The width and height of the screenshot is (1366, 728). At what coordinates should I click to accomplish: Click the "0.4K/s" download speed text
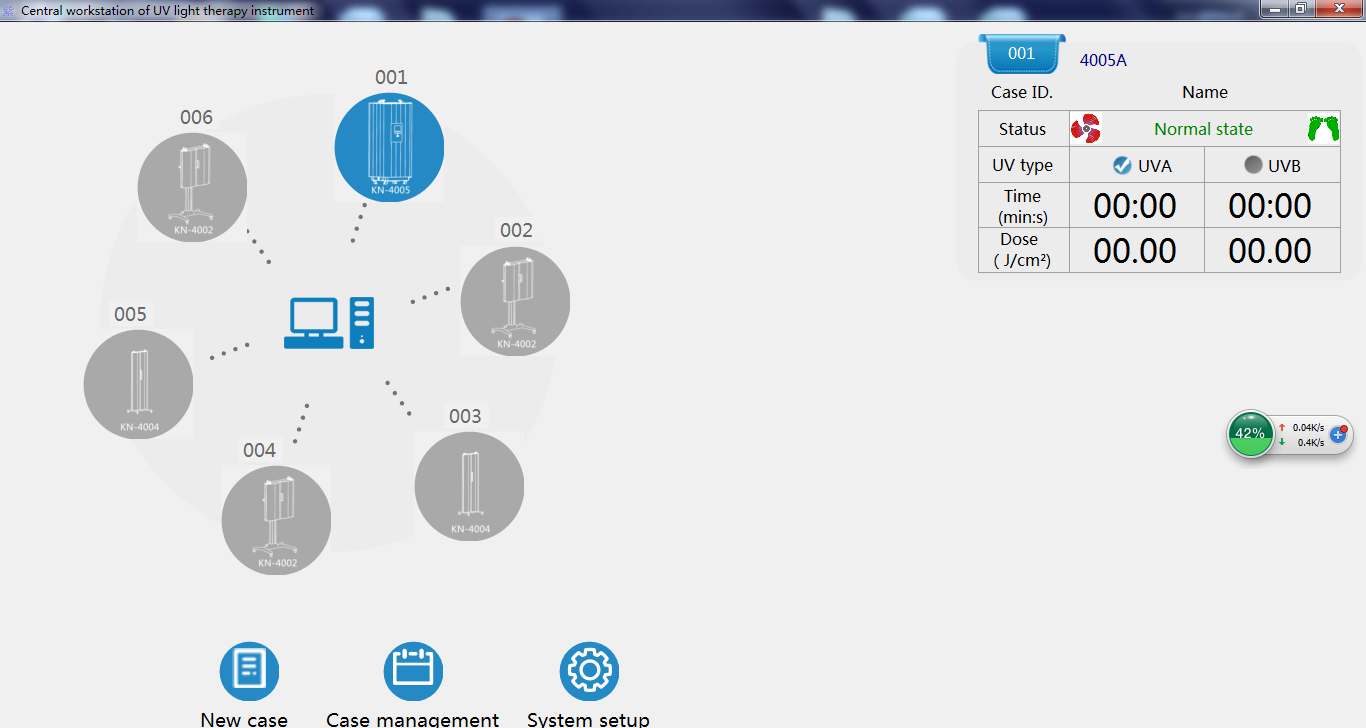click(x=1311, y=442)
